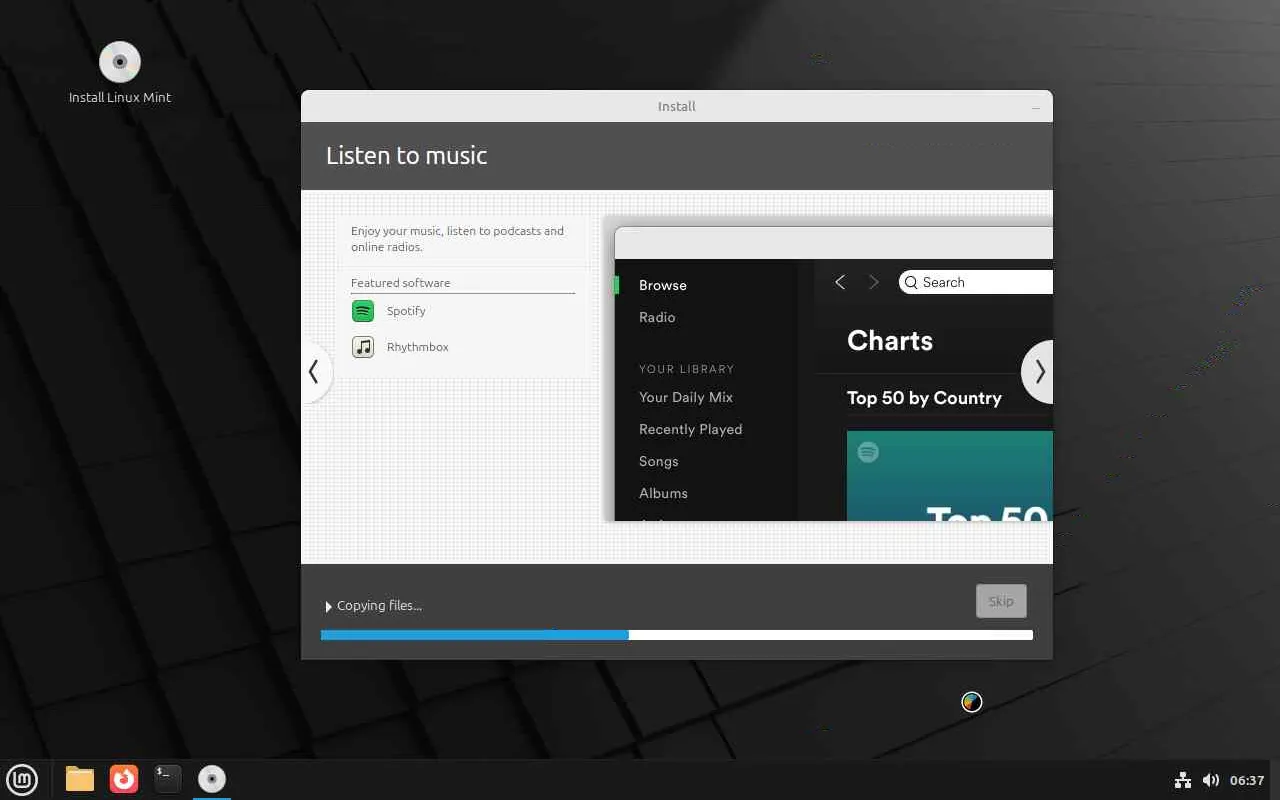1280x800 pixels.
Task: Click the Top 50 by Country heading
Action: 924,398
